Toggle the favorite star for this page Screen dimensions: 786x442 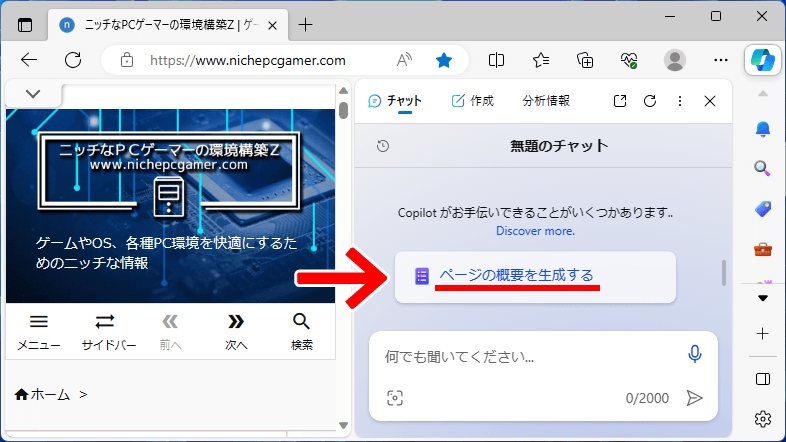(x=444, y=60)
